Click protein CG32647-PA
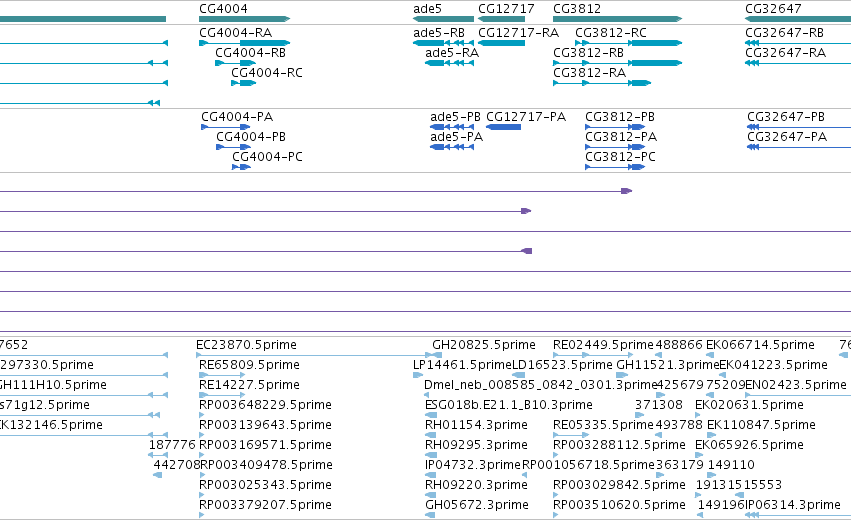This screenshot has width=851, height=520. point(787,137)
